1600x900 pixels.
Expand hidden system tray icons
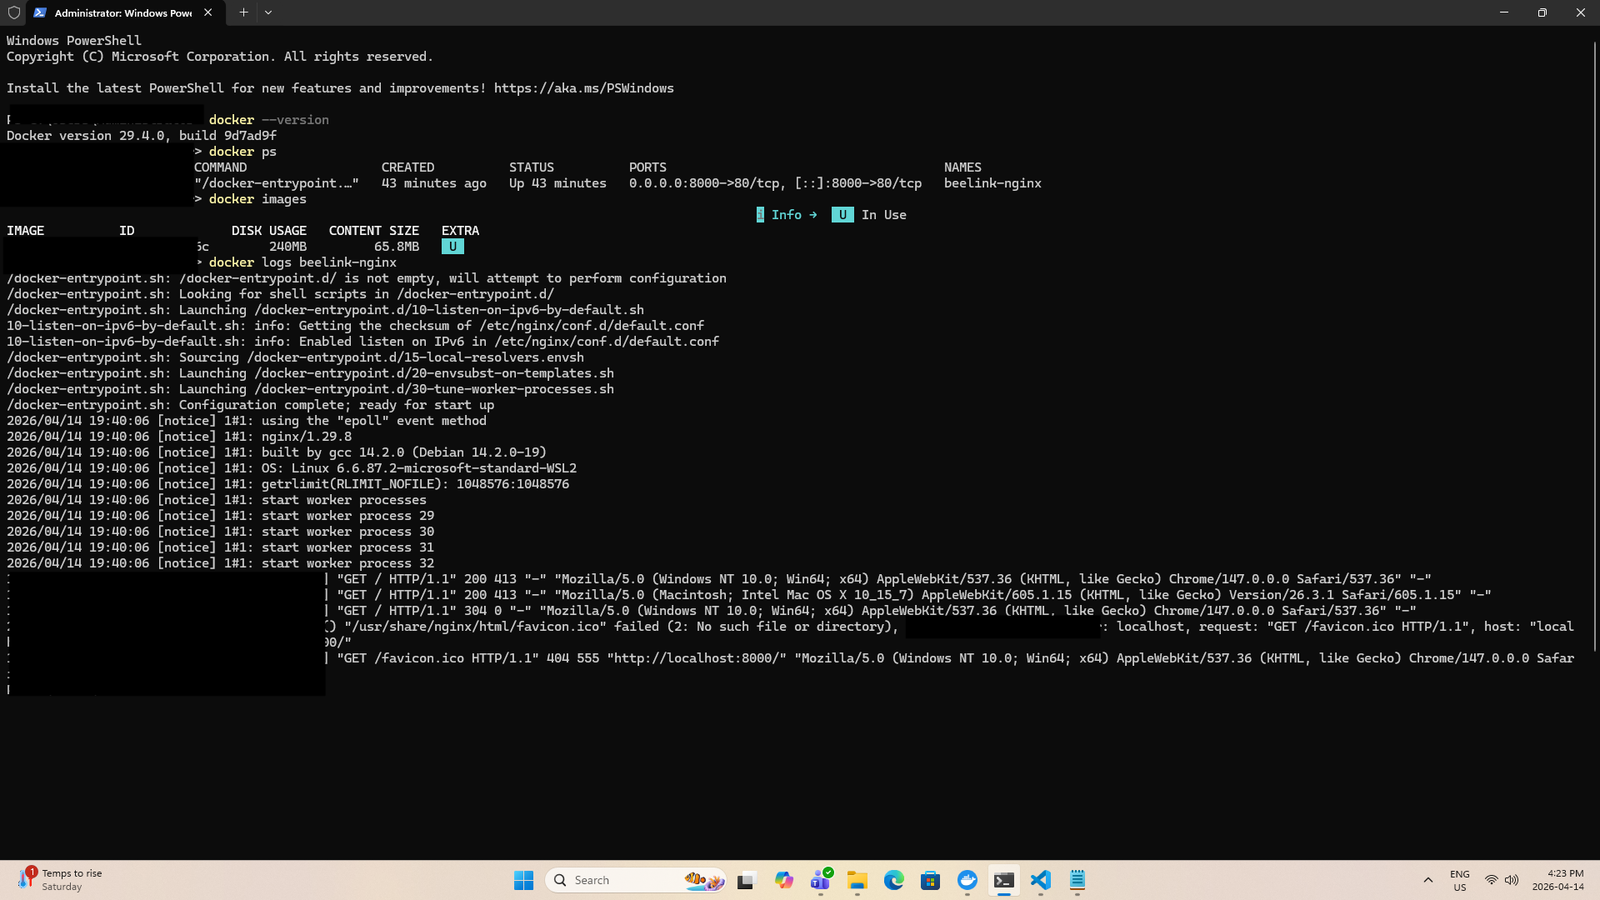1428,880
